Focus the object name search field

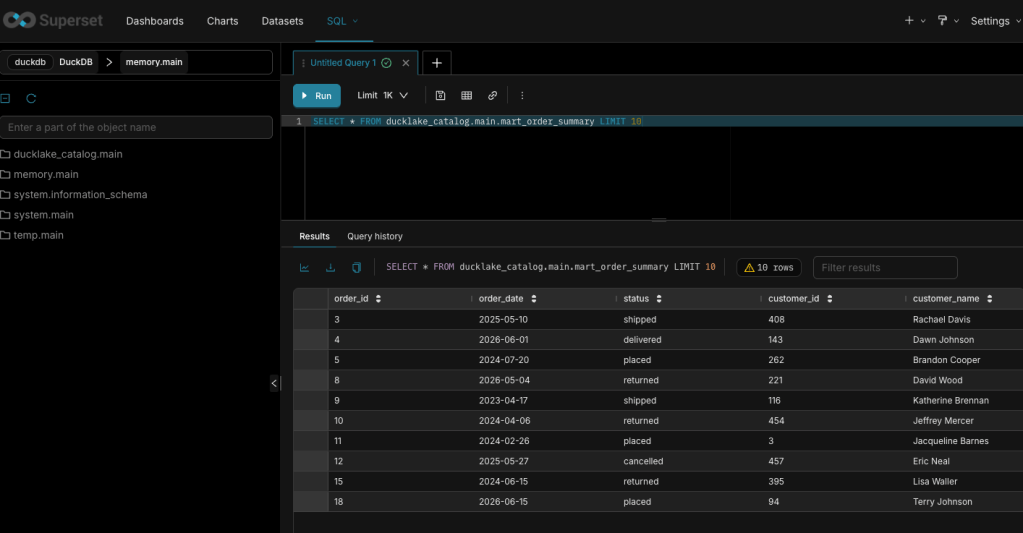[x=136, y=127]
